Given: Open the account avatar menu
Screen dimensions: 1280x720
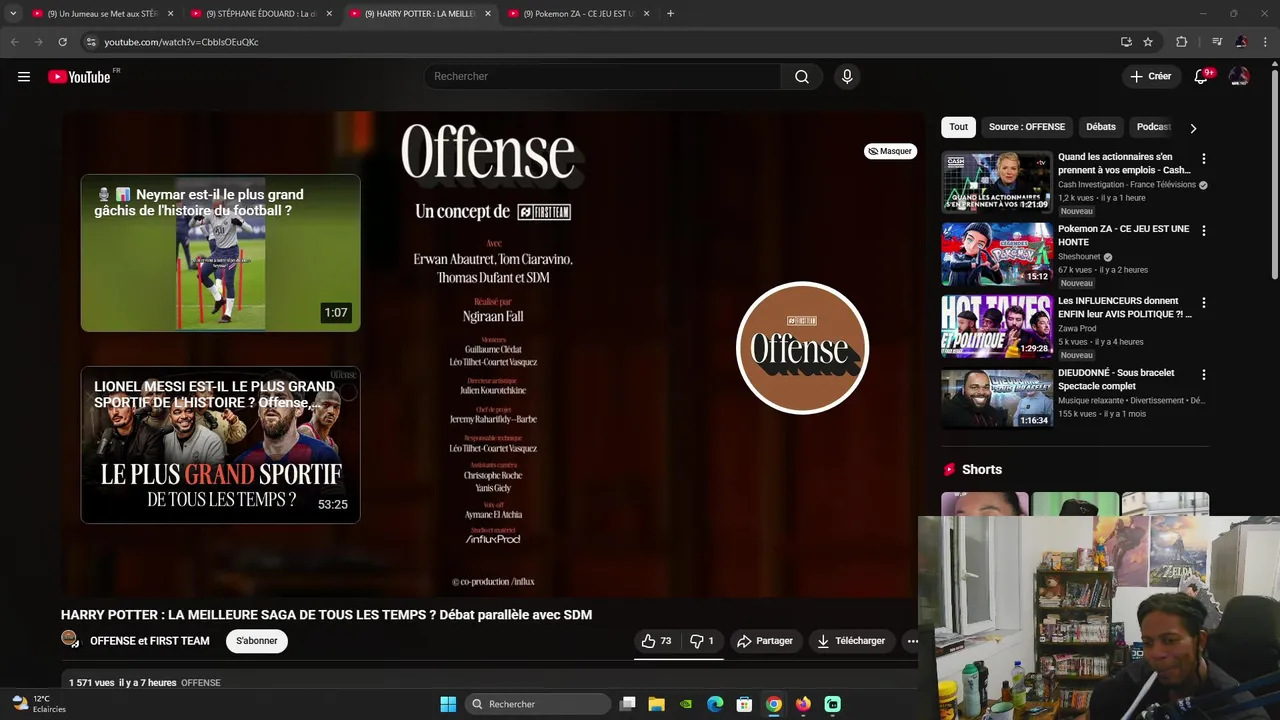Looking at the screenshot, I should 1239,77.
